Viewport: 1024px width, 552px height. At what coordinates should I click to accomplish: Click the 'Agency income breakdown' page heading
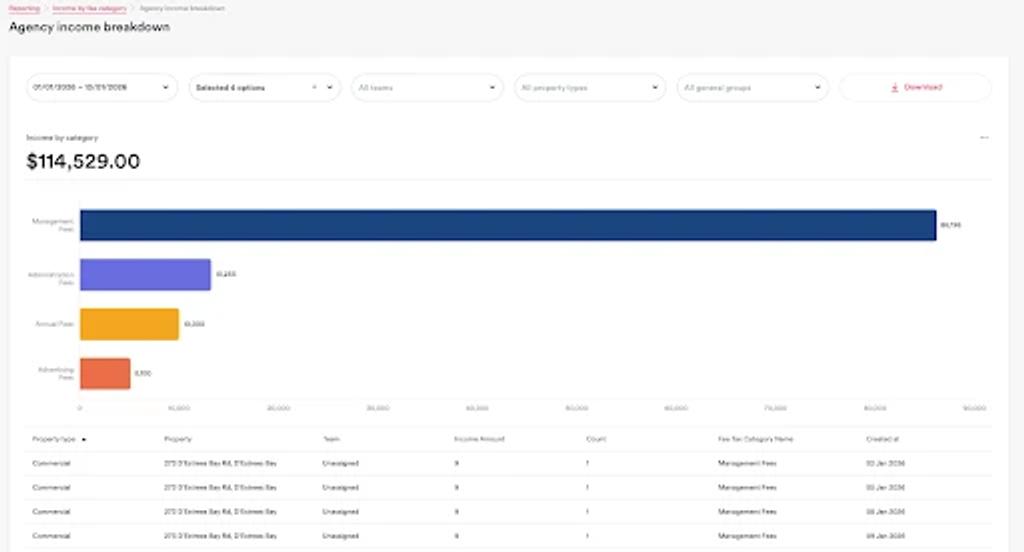[89, 27]
